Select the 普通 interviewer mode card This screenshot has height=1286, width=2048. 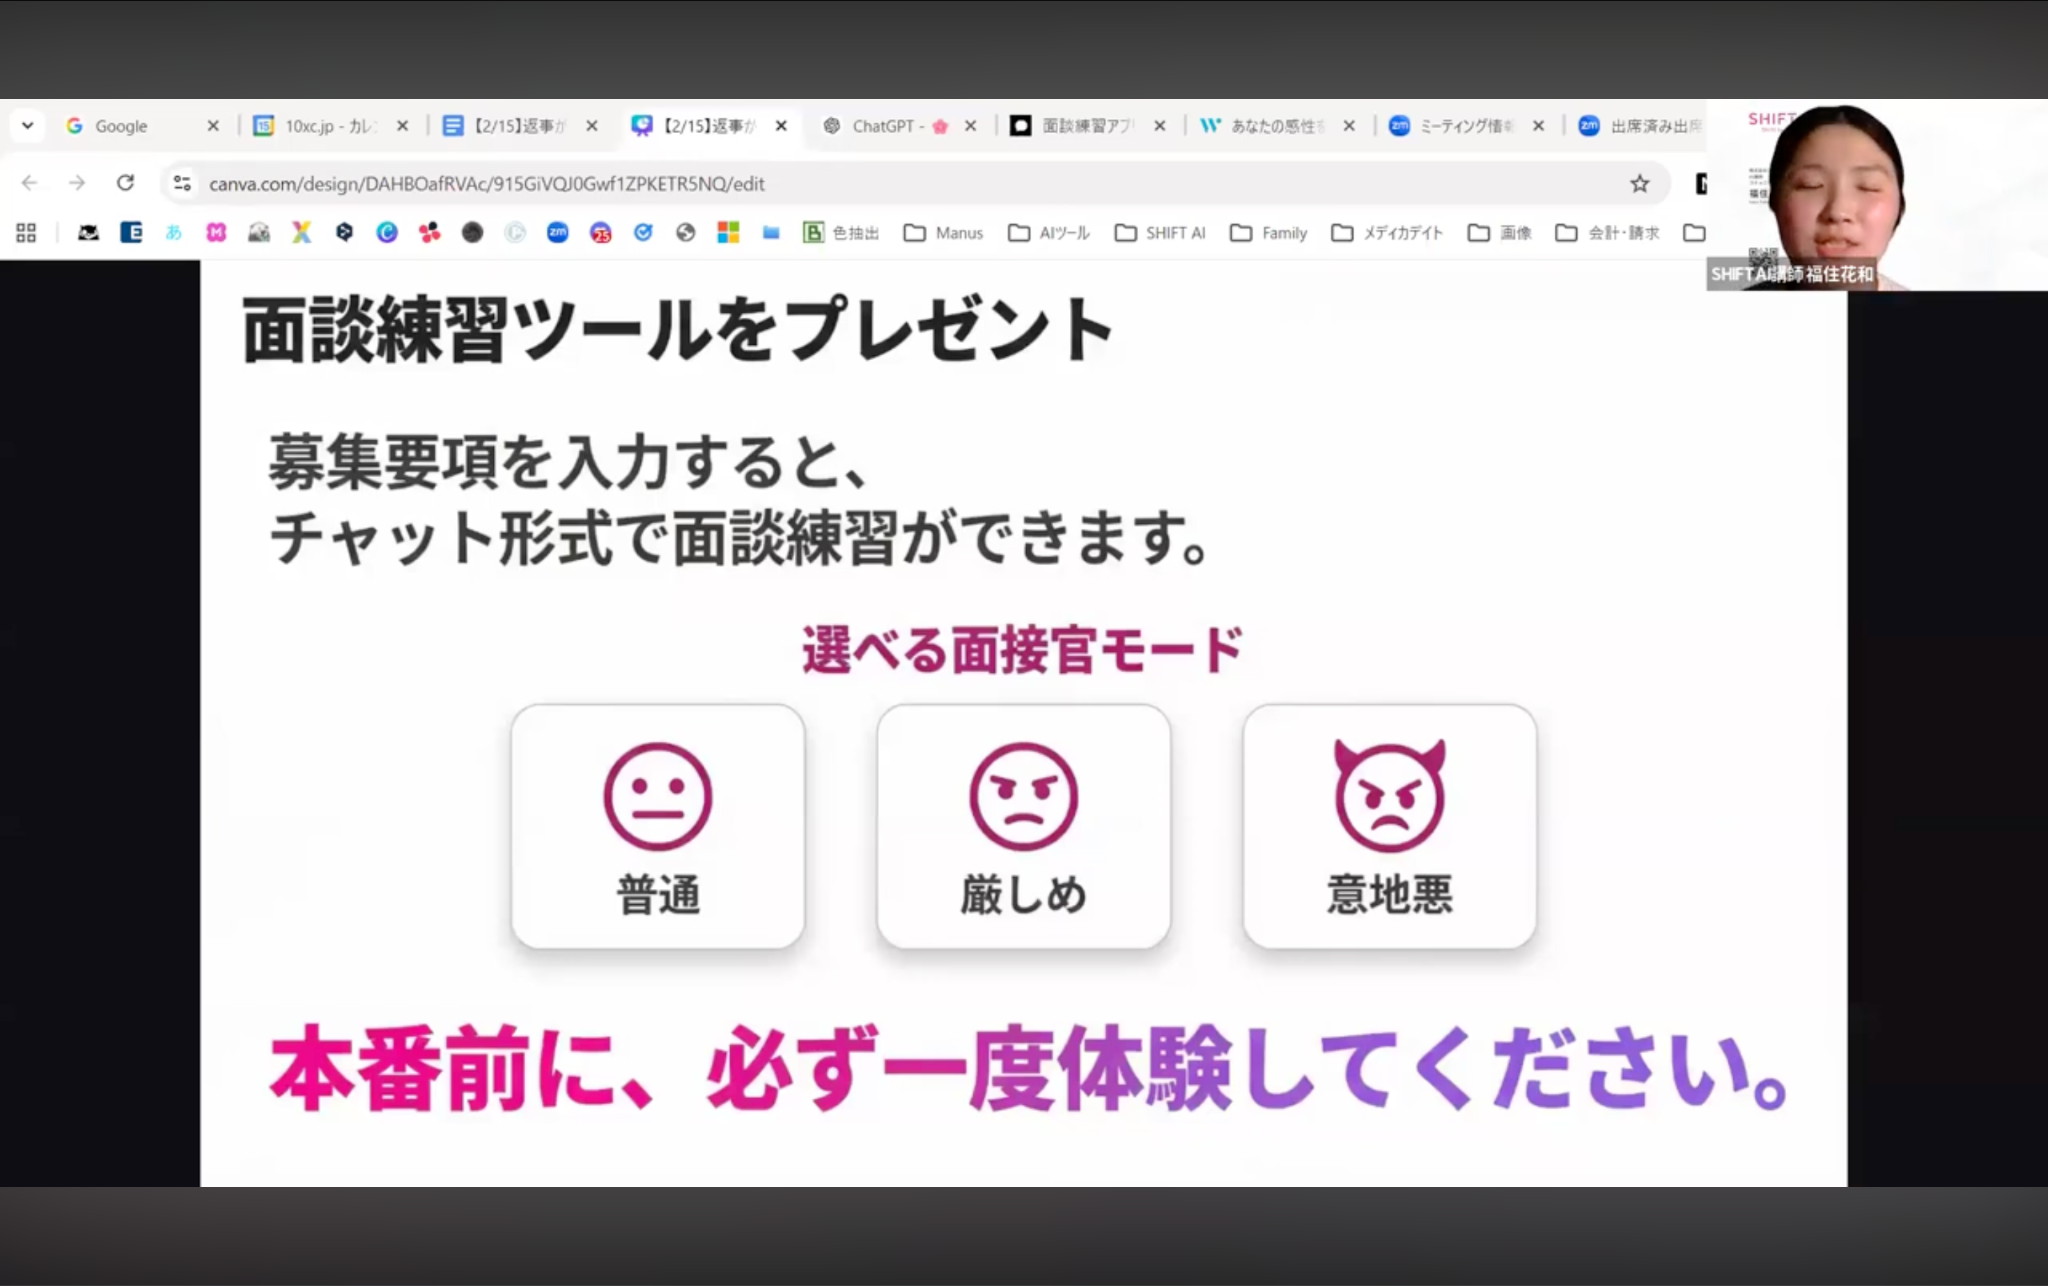click(x=657, y=826)
